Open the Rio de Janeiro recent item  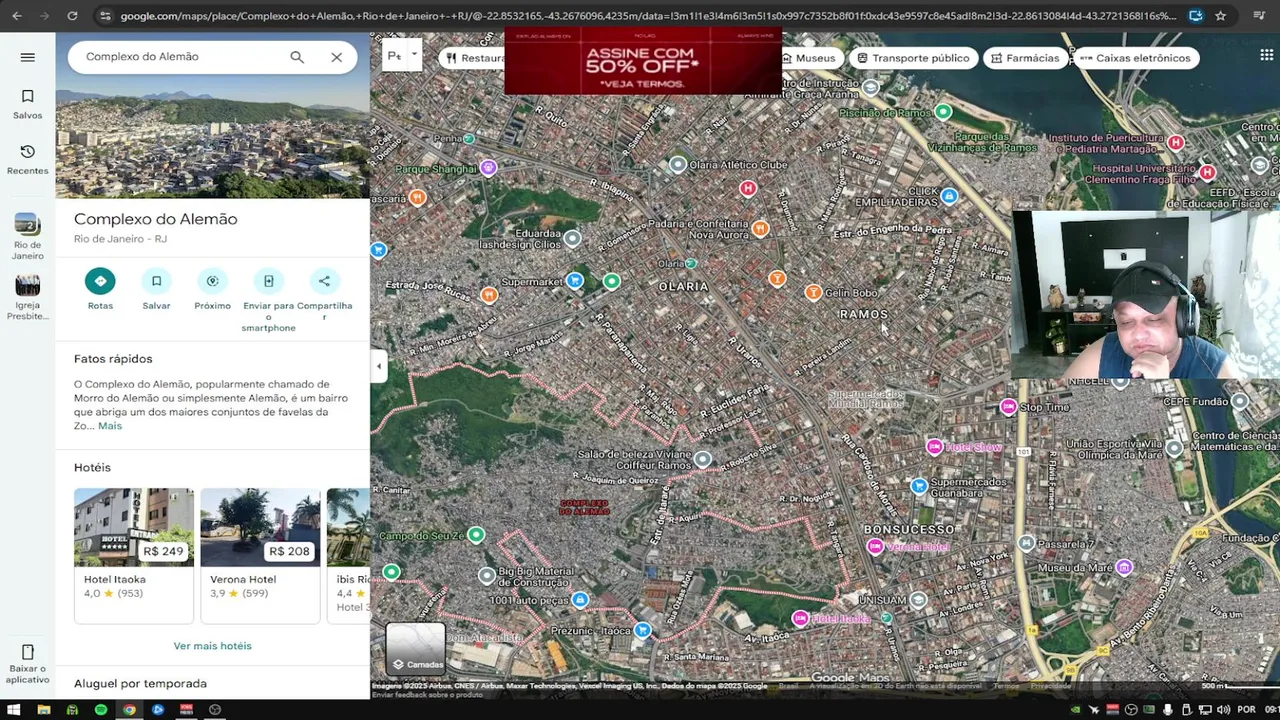pos(27,236)
